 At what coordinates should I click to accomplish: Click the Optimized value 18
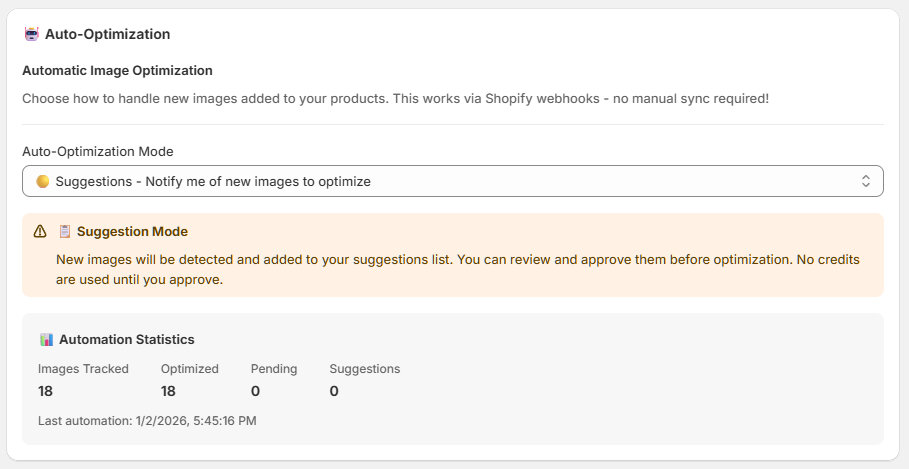tap(168, 391)
